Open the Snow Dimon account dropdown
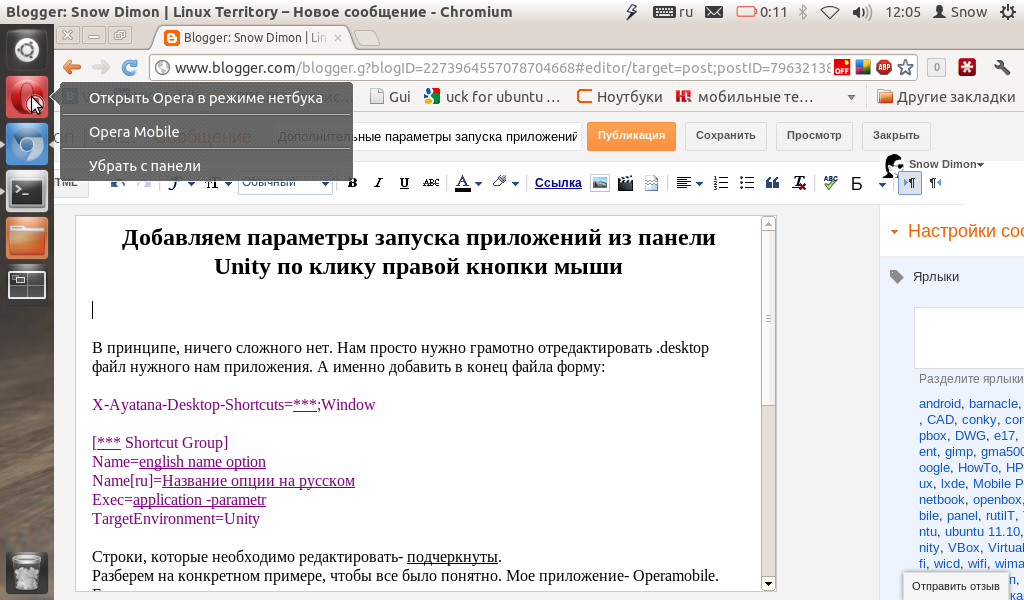 [946, 165]
